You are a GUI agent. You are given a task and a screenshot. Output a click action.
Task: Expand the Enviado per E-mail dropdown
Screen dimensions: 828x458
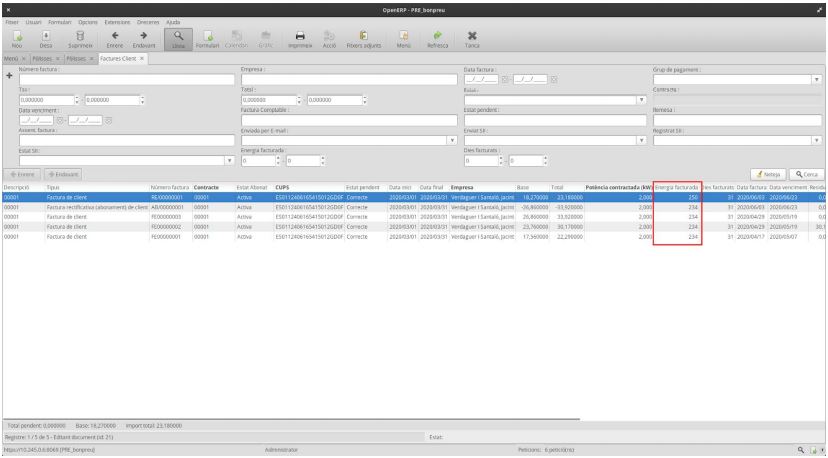[x=453, y=140]
